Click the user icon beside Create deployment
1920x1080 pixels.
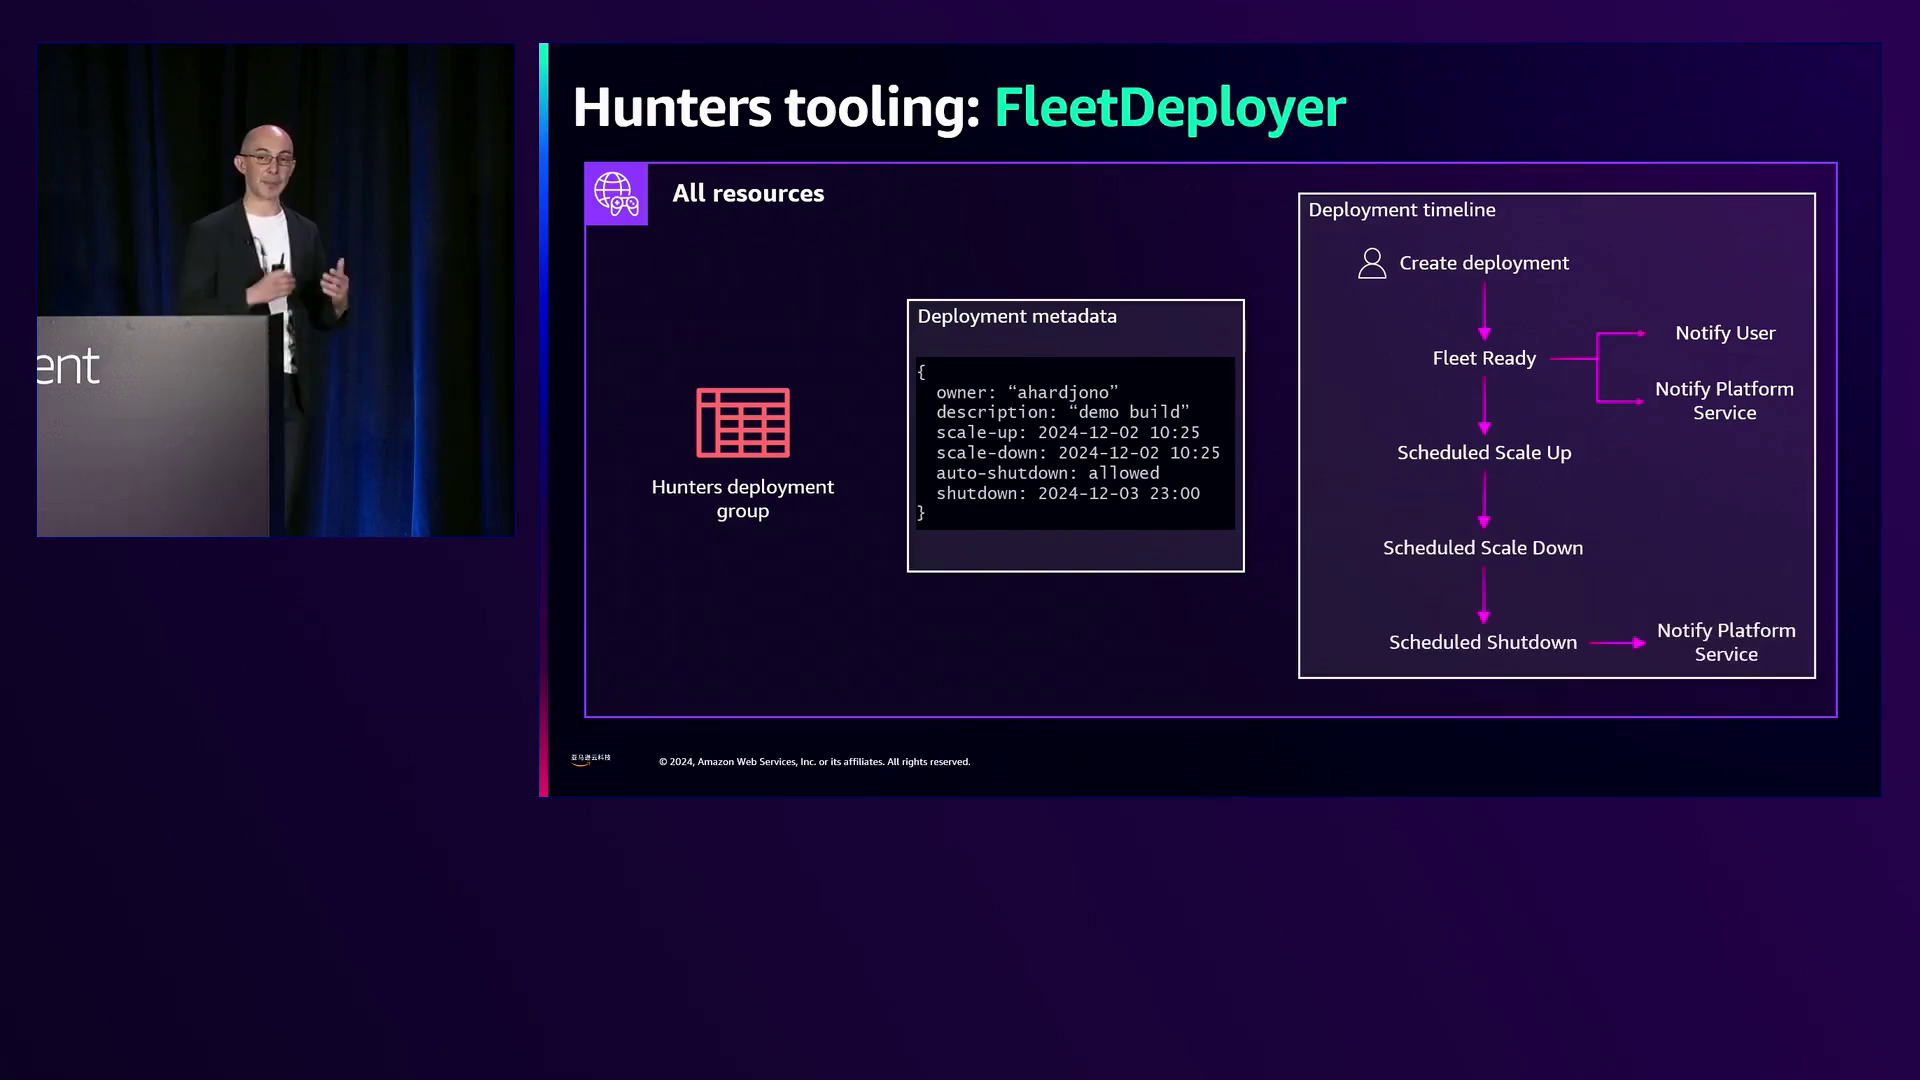[1372, 263]
